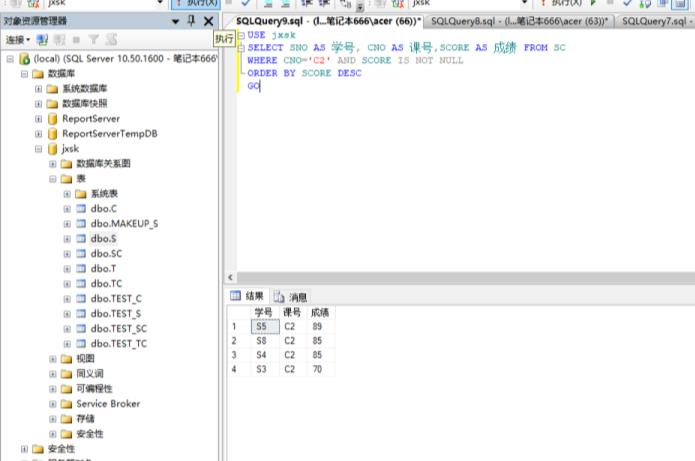The height and width of the screenshot is (461, 695).
Task: Select the dbo.TEST_SC table label
Action: 118,328
